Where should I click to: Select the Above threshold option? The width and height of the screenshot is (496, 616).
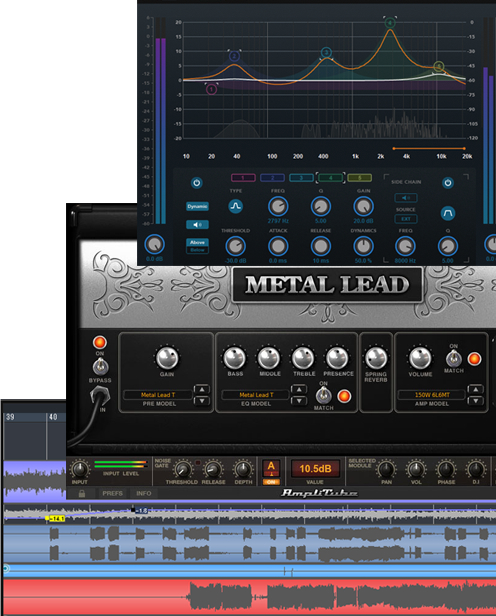(x=197, y=242)
